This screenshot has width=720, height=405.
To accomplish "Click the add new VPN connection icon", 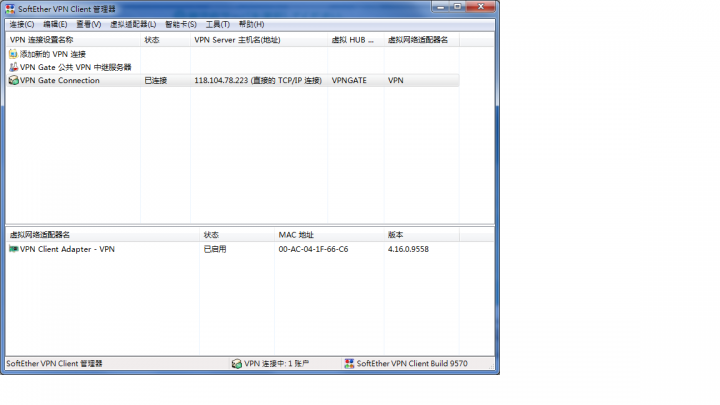I will pos(13,54).
